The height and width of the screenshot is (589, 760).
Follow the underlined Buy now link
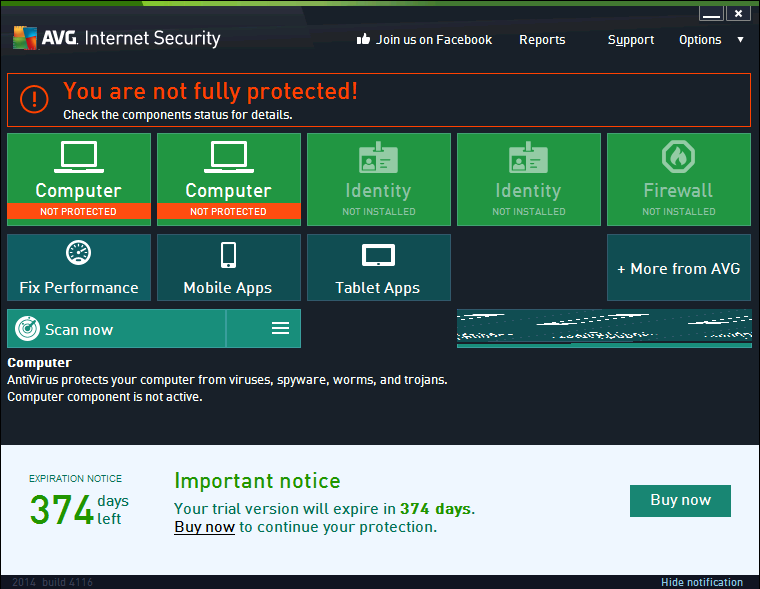click(x=205, y=526)
